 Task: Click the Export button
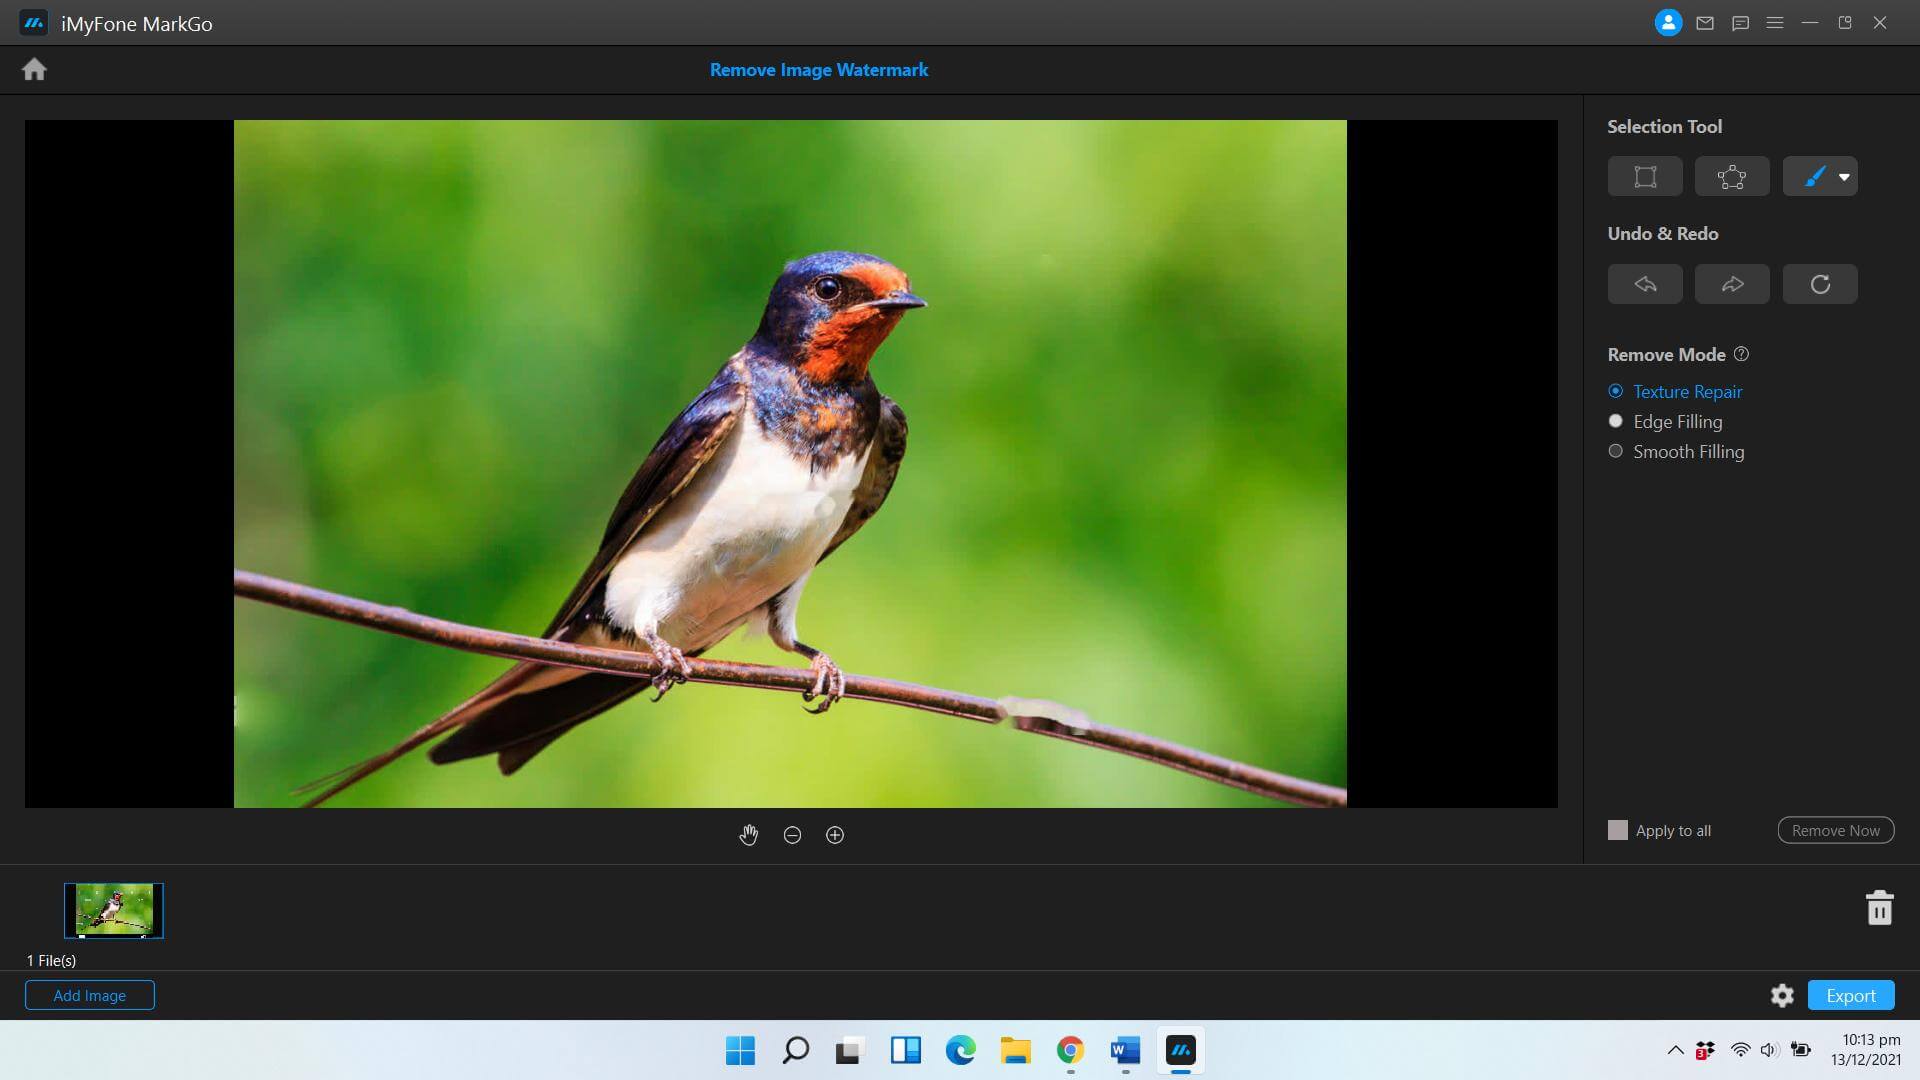(1849, 994)
